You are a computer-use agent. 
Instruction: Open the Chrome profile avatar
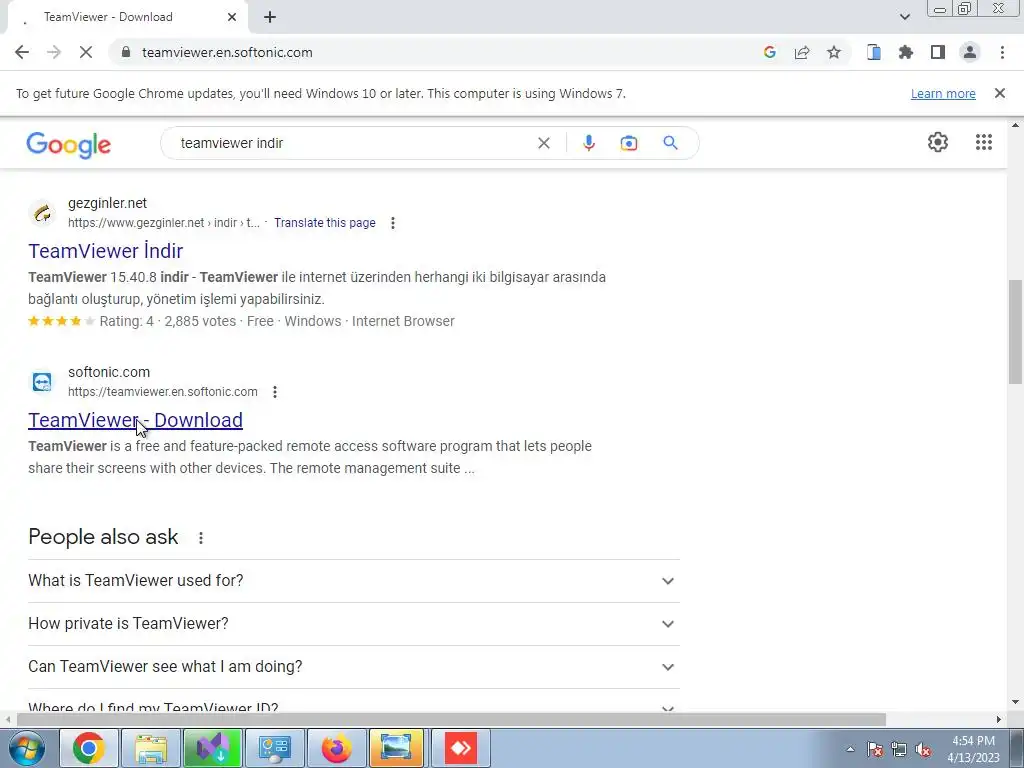click(x=970, y=52)
